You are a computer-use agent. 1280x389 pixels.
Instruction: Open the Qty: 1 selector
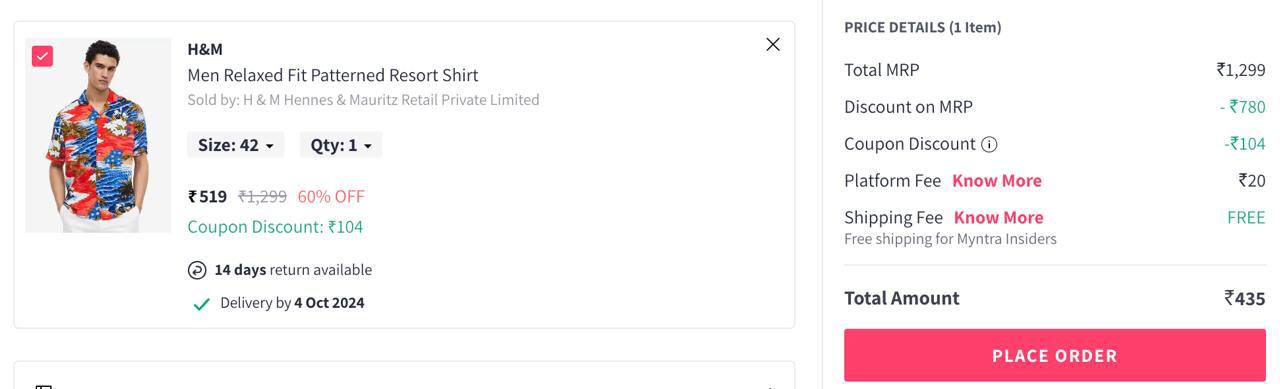pyautogui.click(x=341, y=145)
